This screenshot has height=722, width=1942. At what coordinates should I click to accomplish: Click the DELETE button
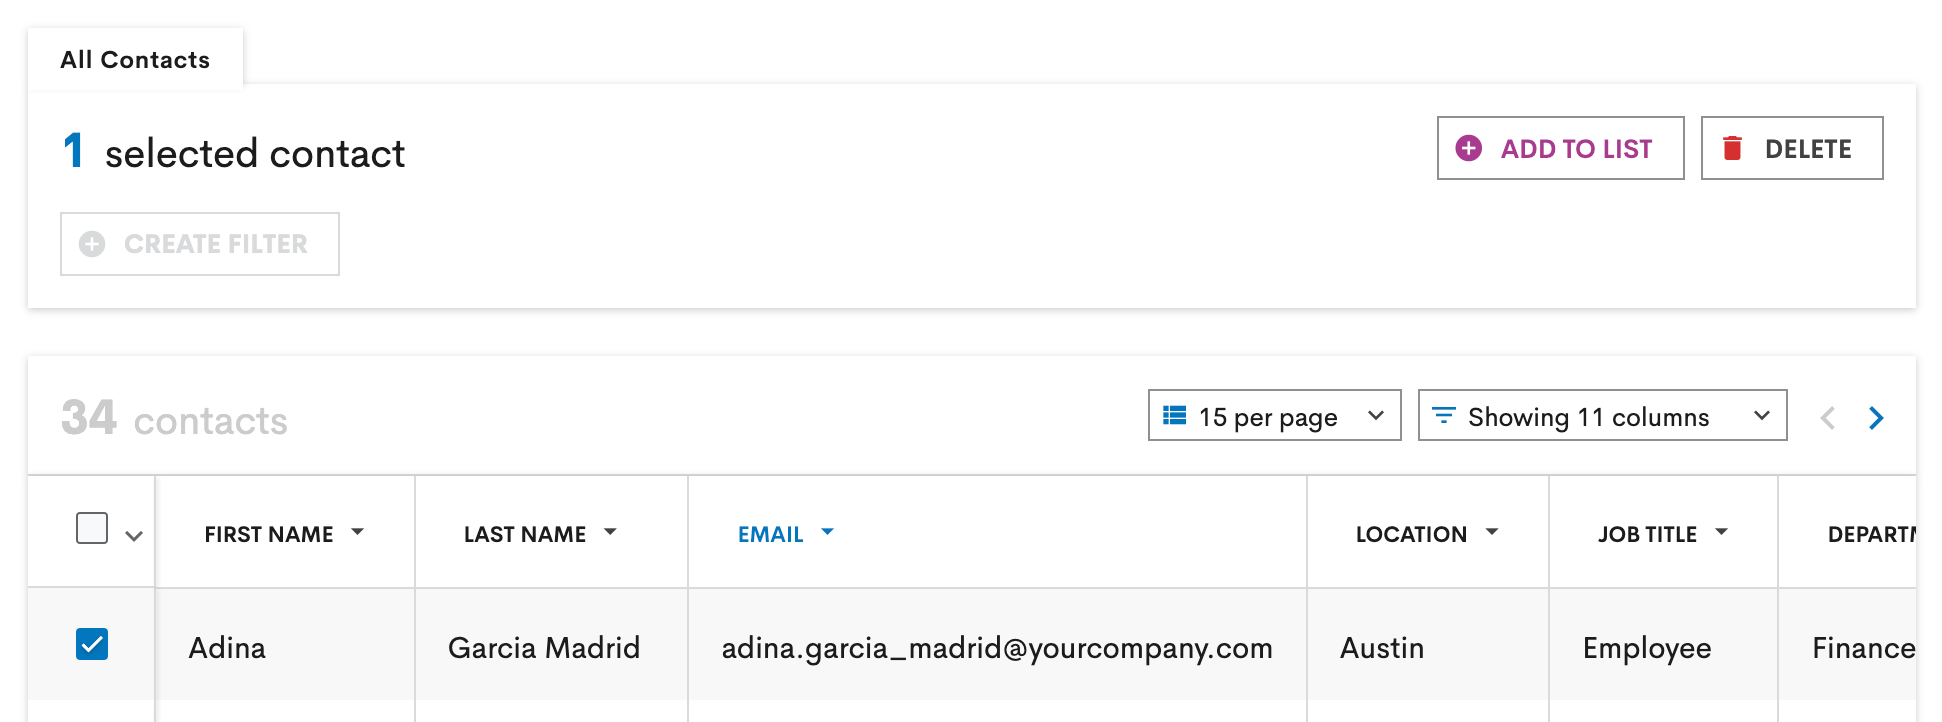(1790, 147)
